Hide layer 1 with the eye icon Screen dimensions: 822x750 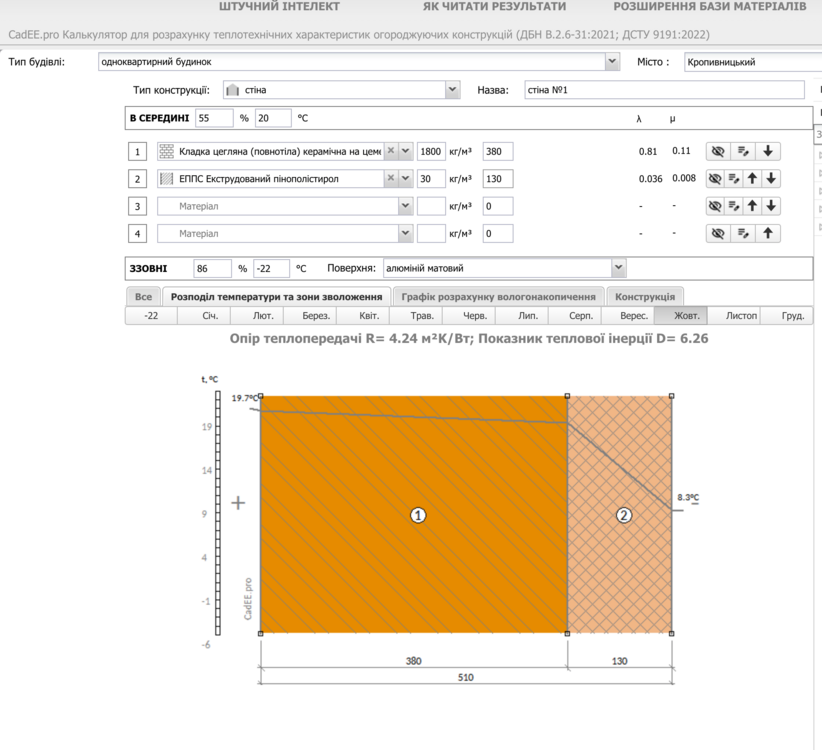click(716, 151)
